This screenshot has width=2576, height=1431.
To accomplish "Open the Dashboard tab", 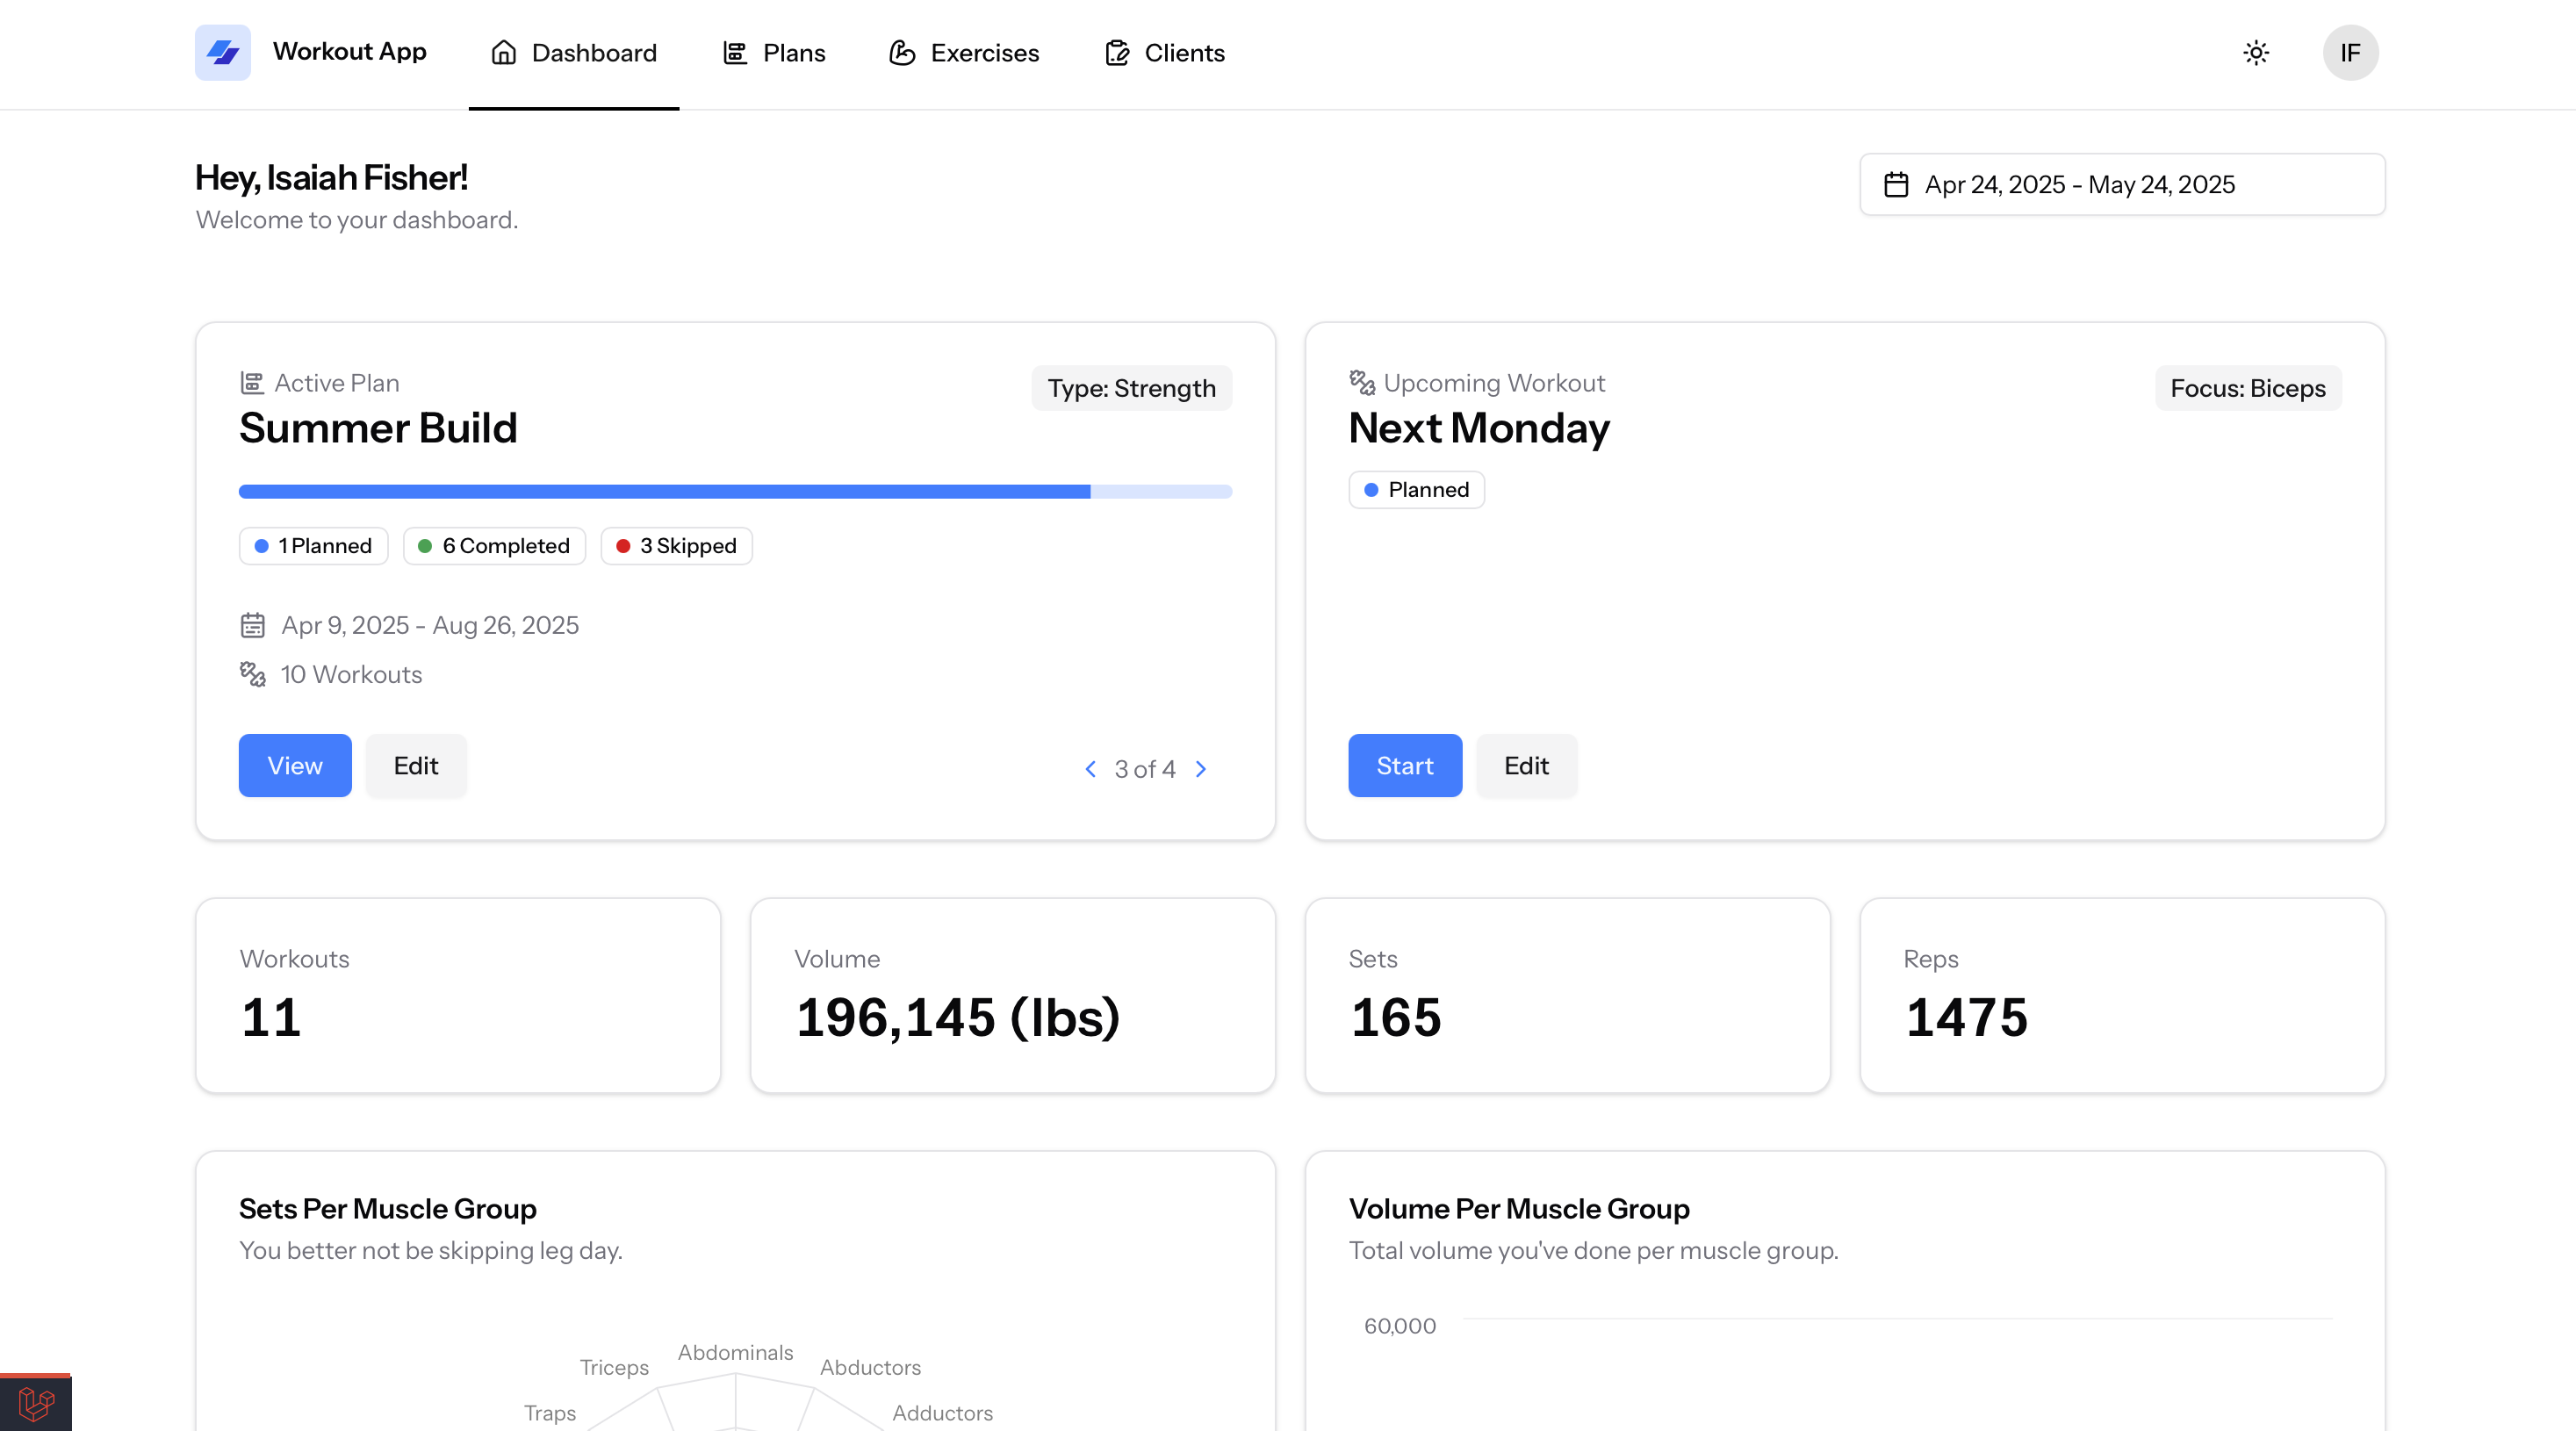I will tap(573, 53).
